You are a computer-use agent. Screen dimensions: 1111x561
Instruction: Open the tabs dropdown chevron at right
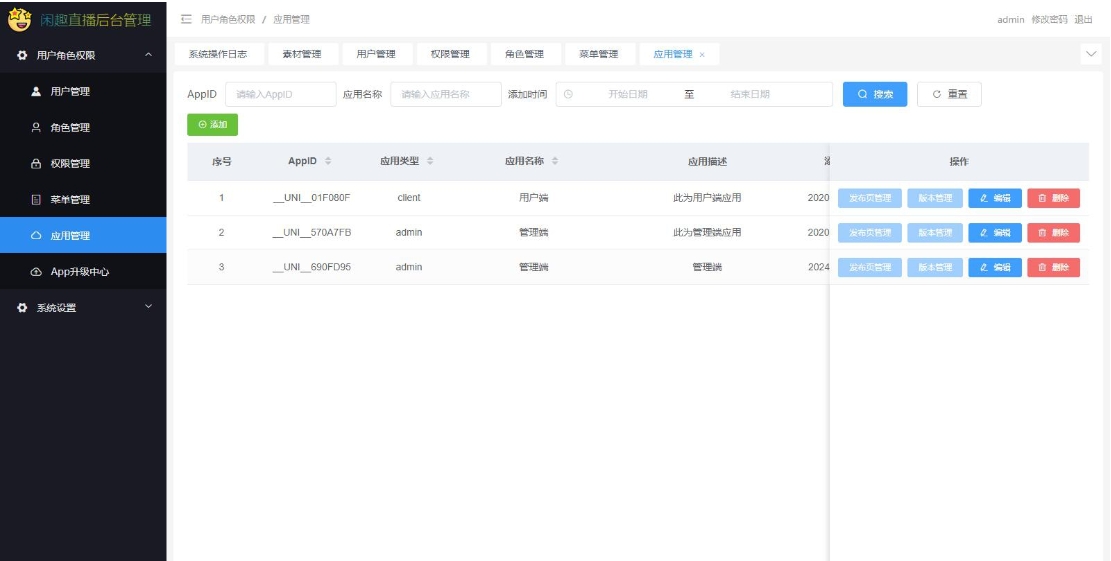pos(1091,54)
